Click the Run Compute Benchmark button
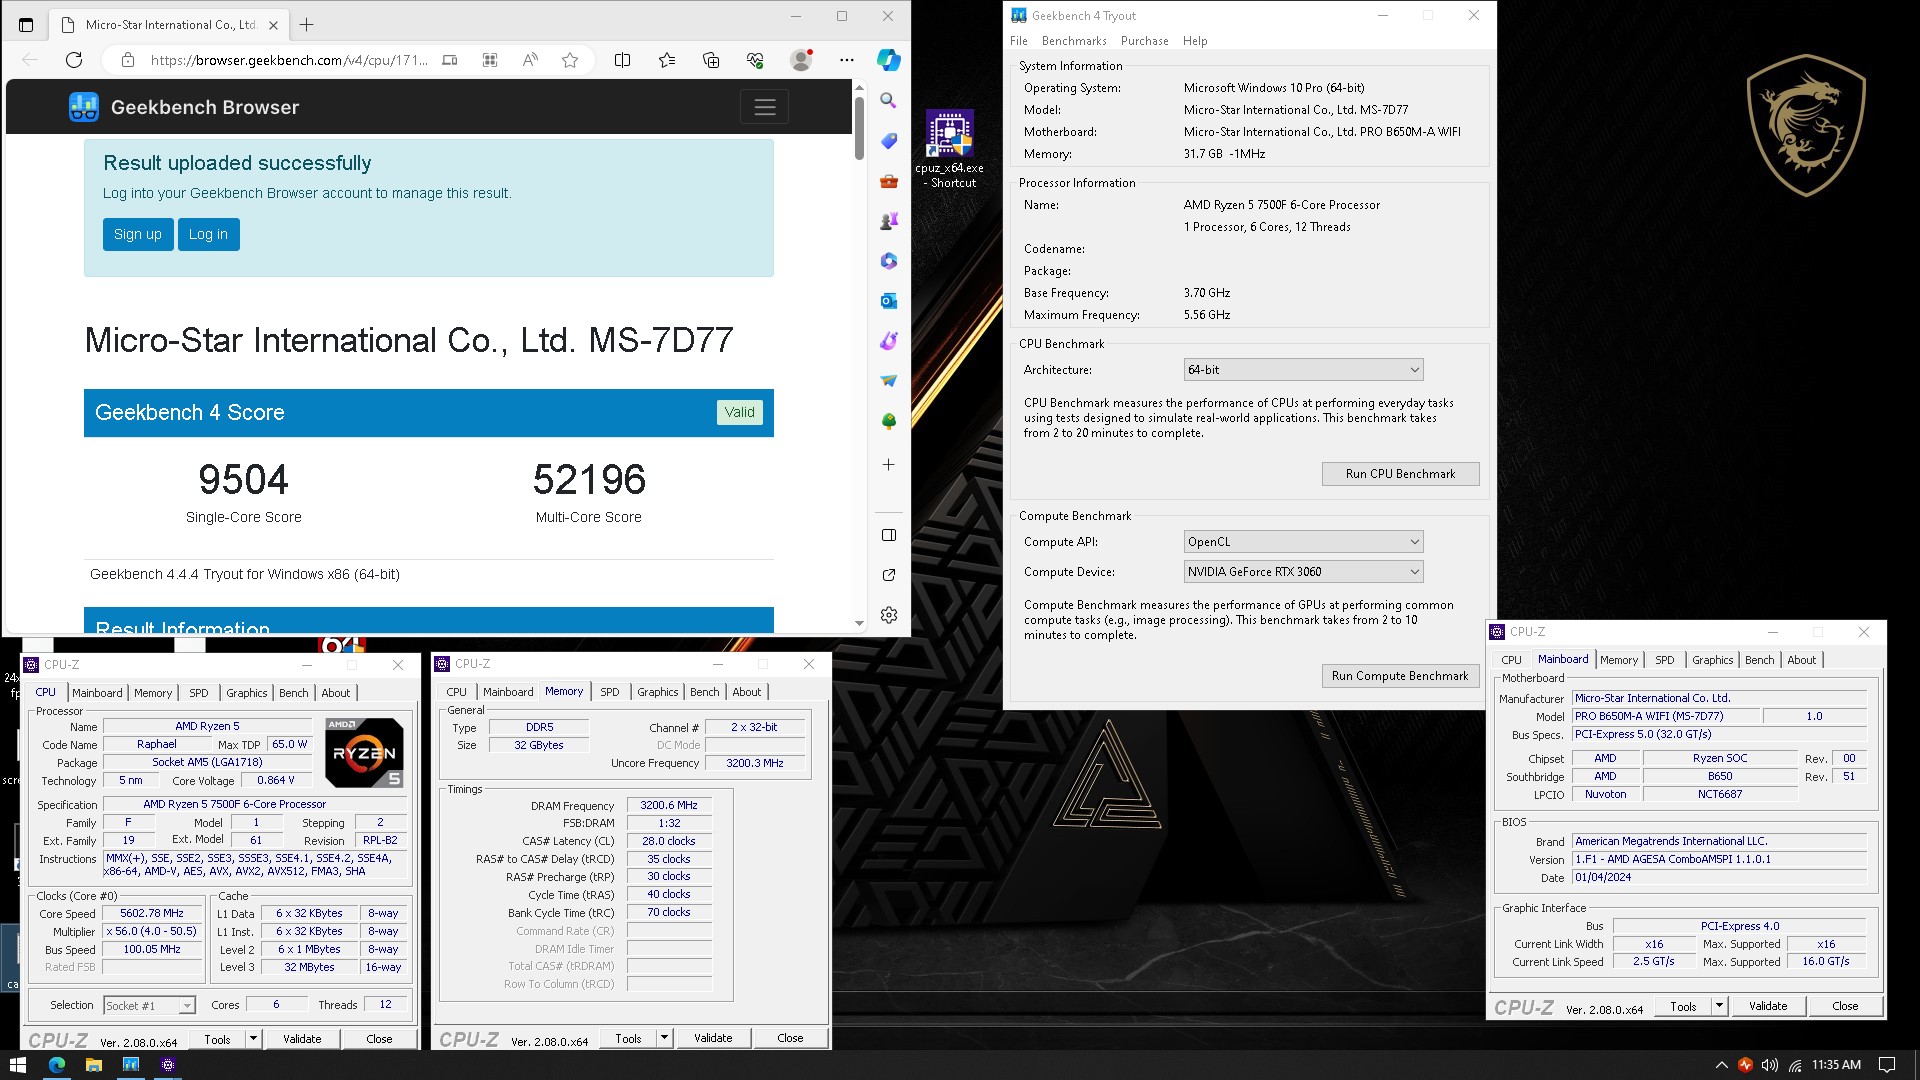 1400,676
